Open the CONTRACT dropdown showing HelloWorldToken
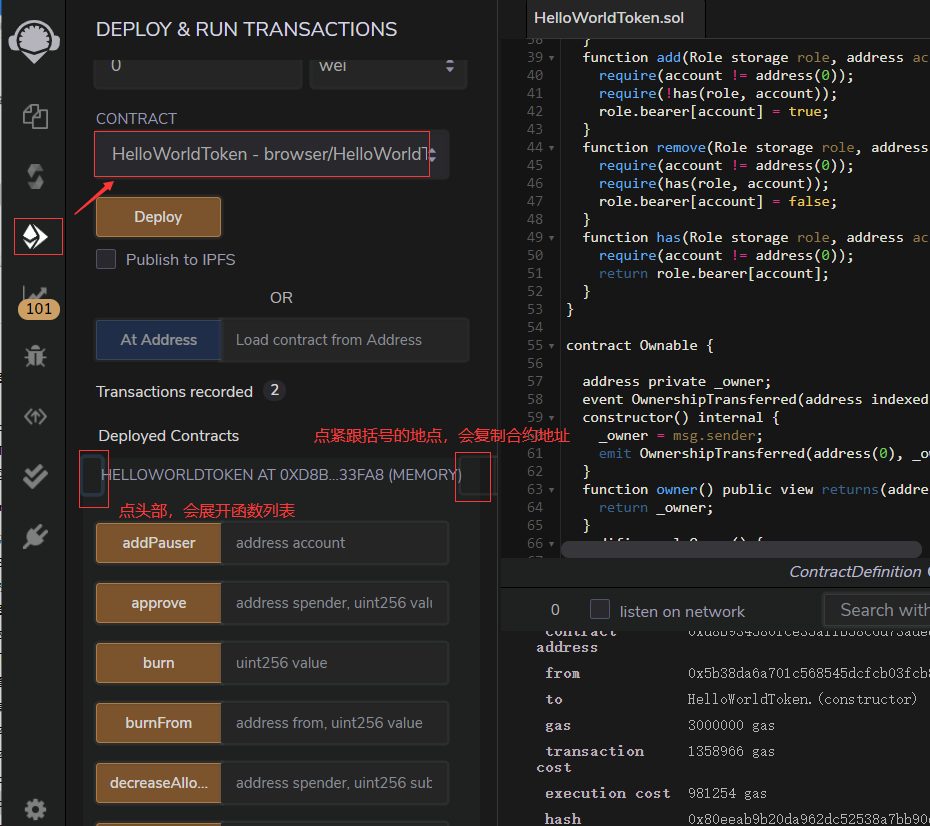Viewport: 930px width, 826px height. [261, 154]
